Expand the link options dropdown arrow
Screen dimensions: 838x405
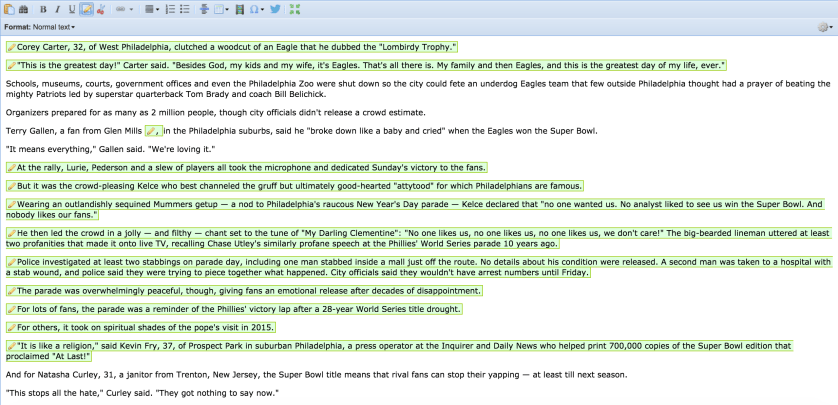132,9
